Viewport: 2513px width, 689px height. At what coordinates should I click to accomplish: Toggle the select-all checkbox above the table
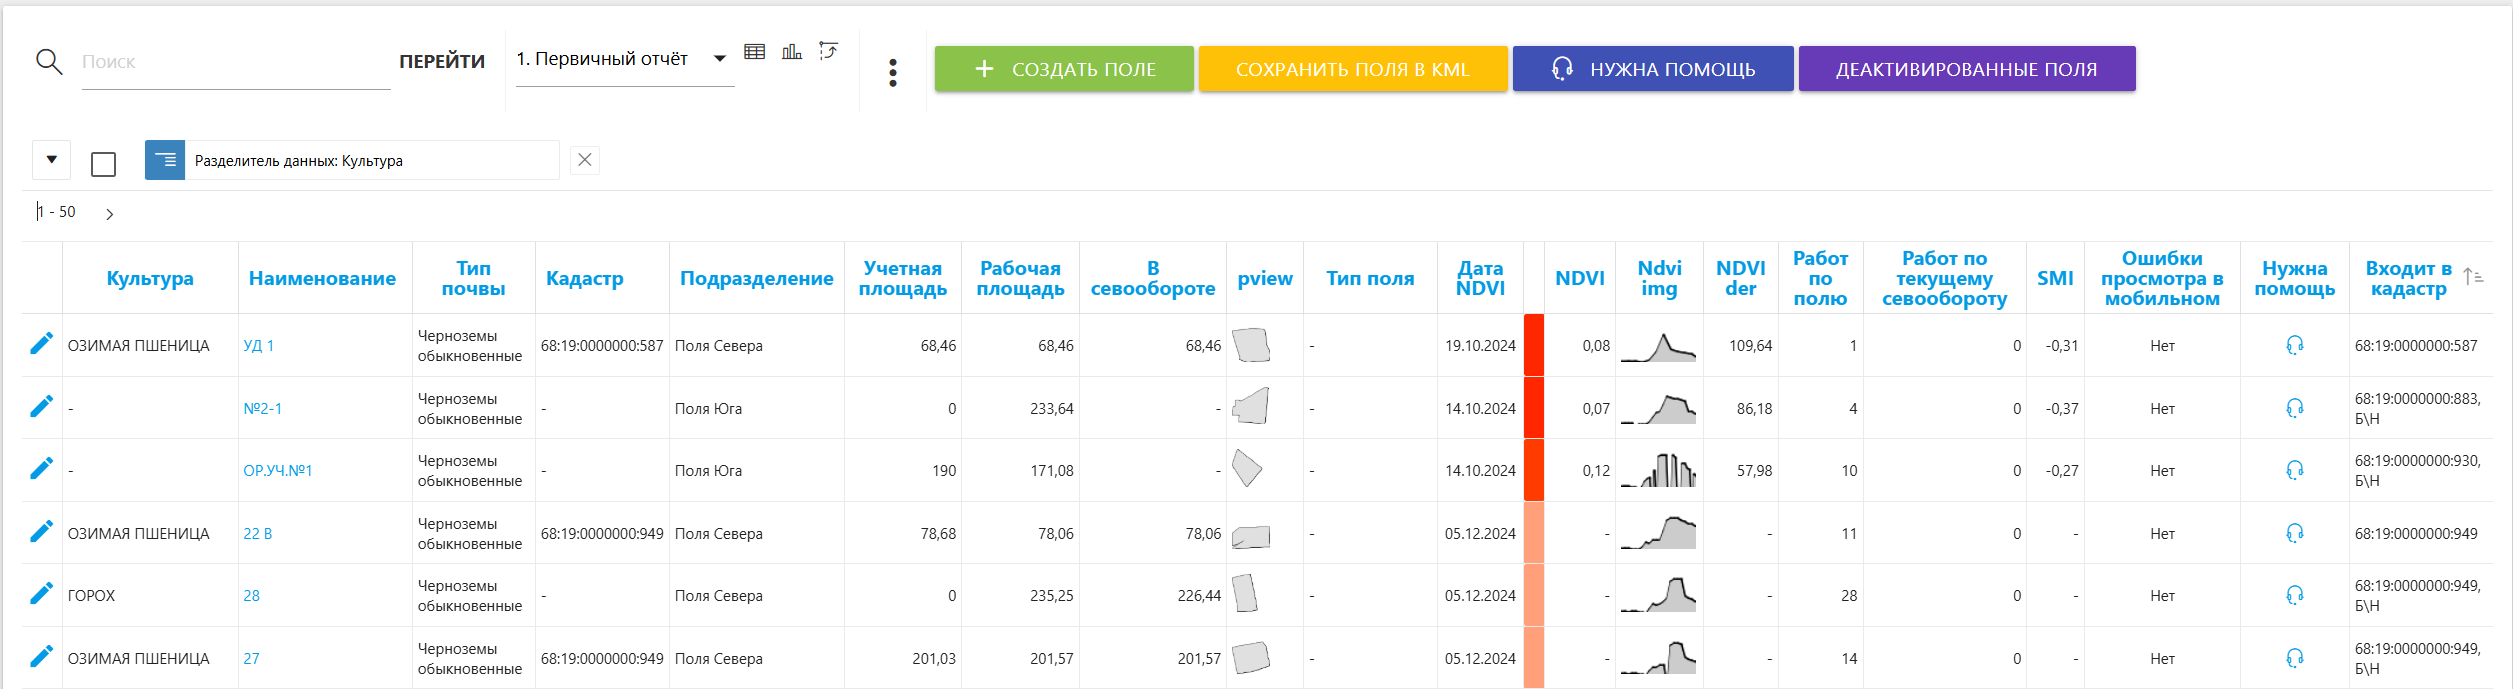click(x=103, y=164)
